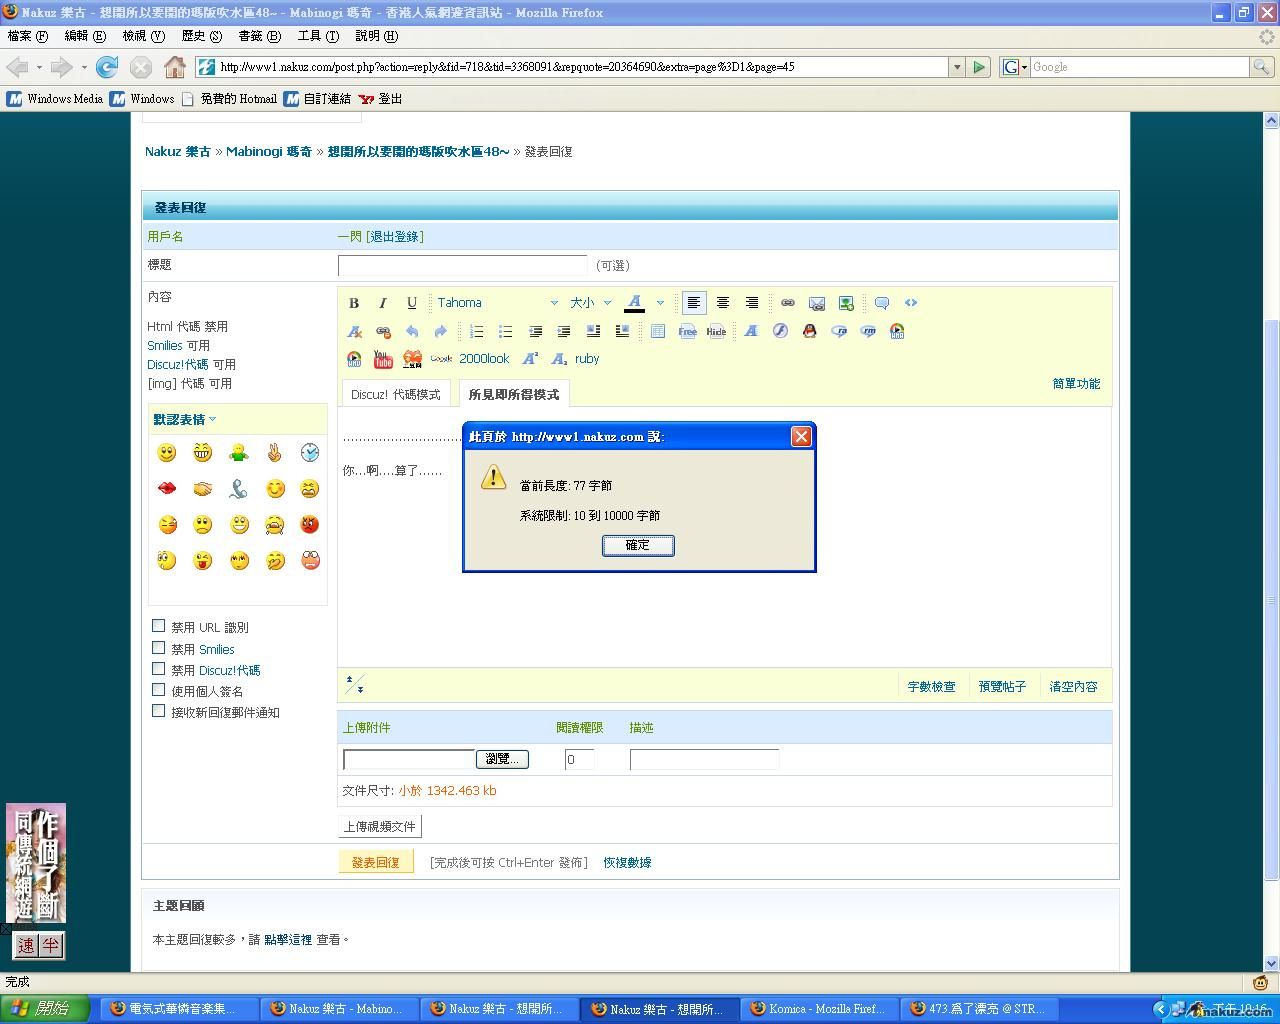This screenshot has width=1280, height=1024.
Task: Click the 瀏覽... file browse button
Action: click(502, 759)
